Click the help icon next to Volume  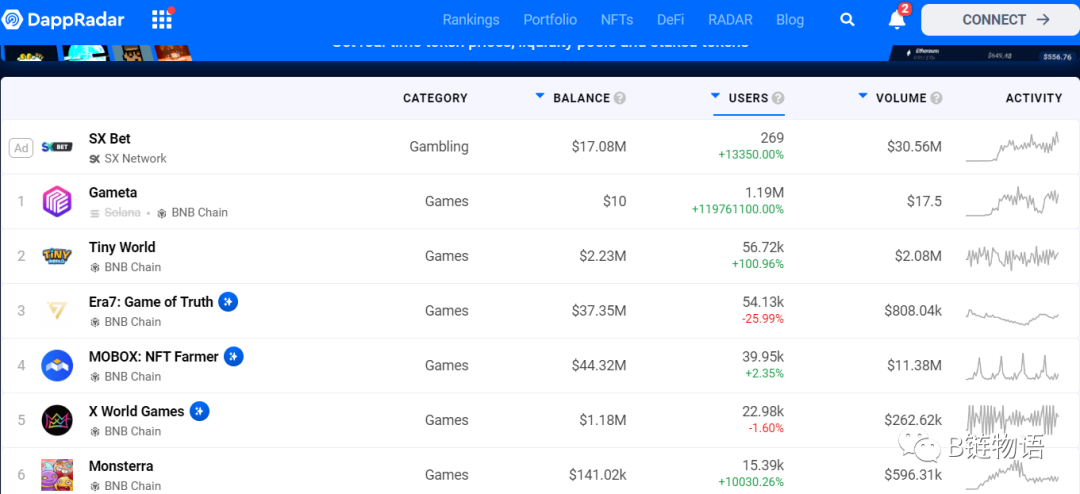pyautogui.click(x=935, y=98)
